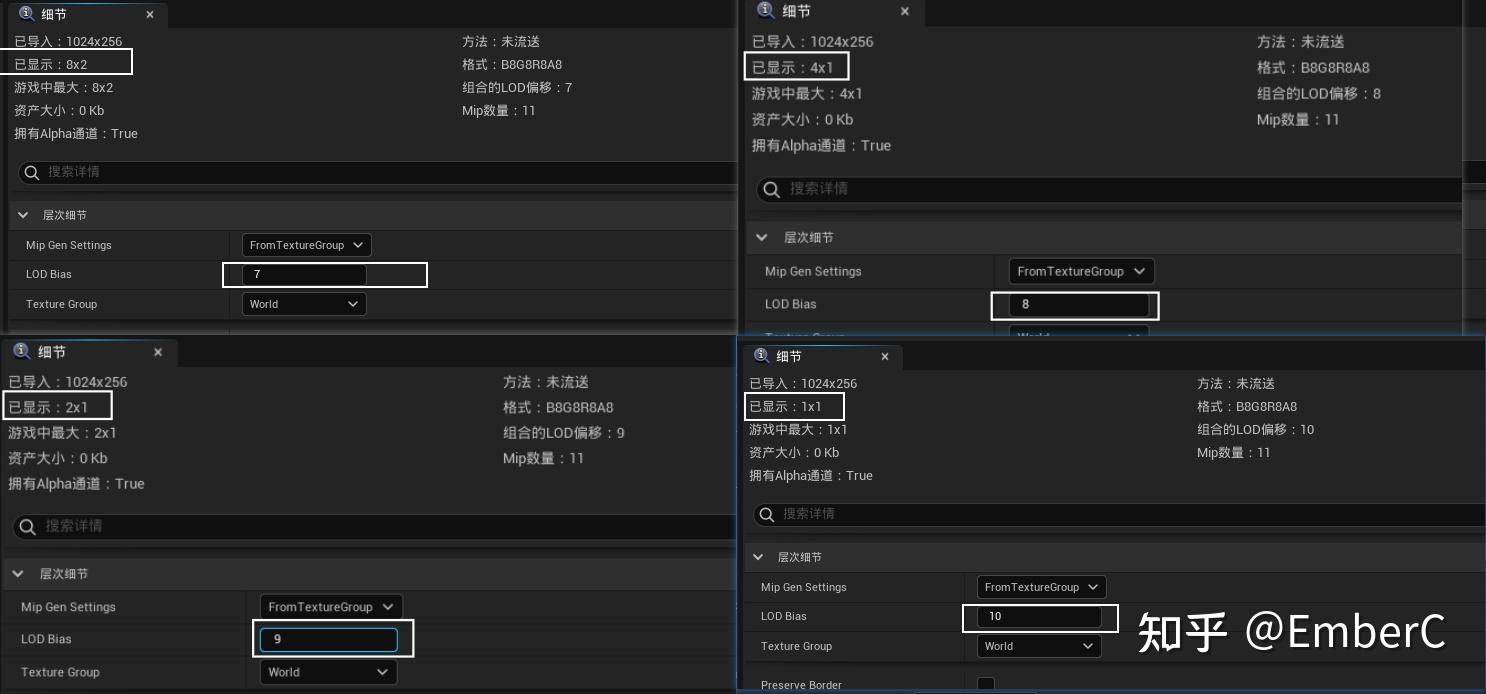Open the Texture Group World dropdown in bottom-left panel
1486x694 pixels.
pos(328,672)
